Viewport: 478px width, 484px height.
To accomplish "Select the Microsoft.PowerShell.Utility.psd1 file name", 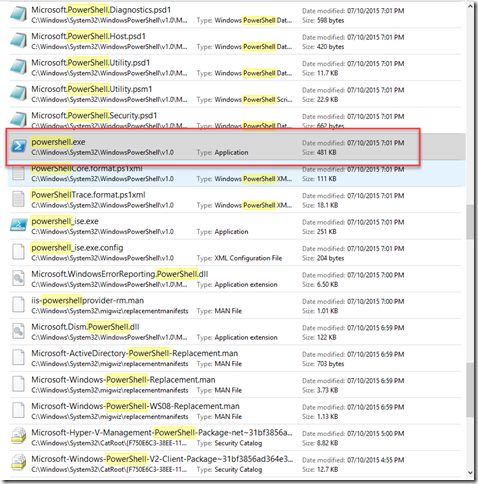I will pos(91,63).
